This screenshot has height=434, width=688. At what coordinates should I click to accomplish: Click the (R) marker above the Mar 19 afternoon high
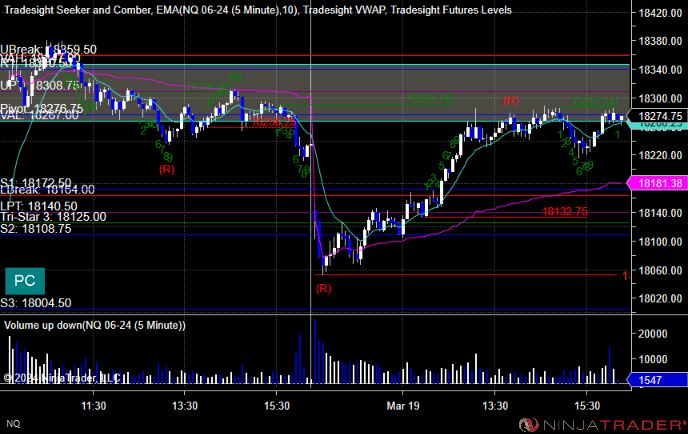pos(511,100)
